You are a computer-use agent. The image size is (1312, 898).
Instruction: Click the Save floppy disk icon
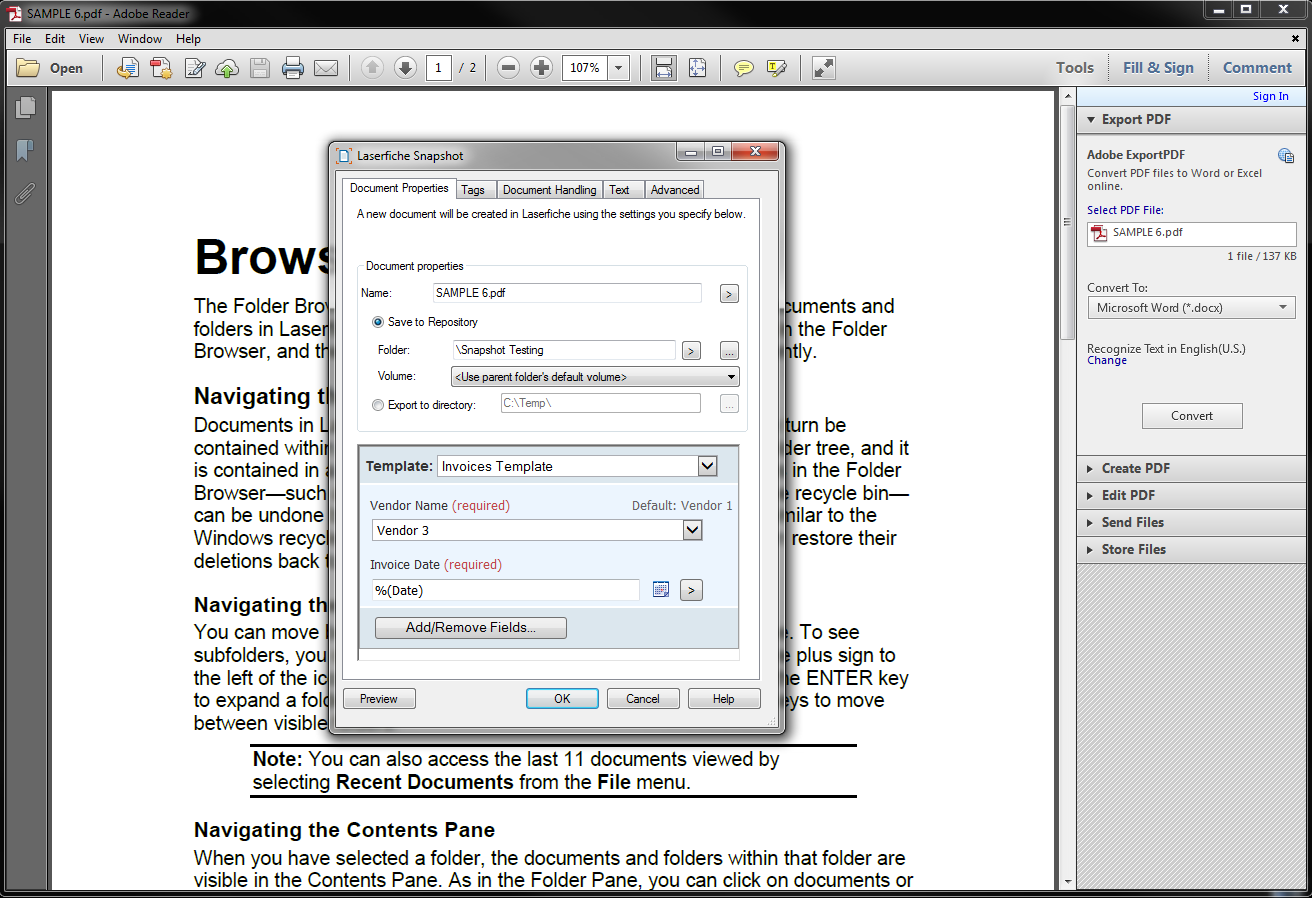(x=260, y=68)
